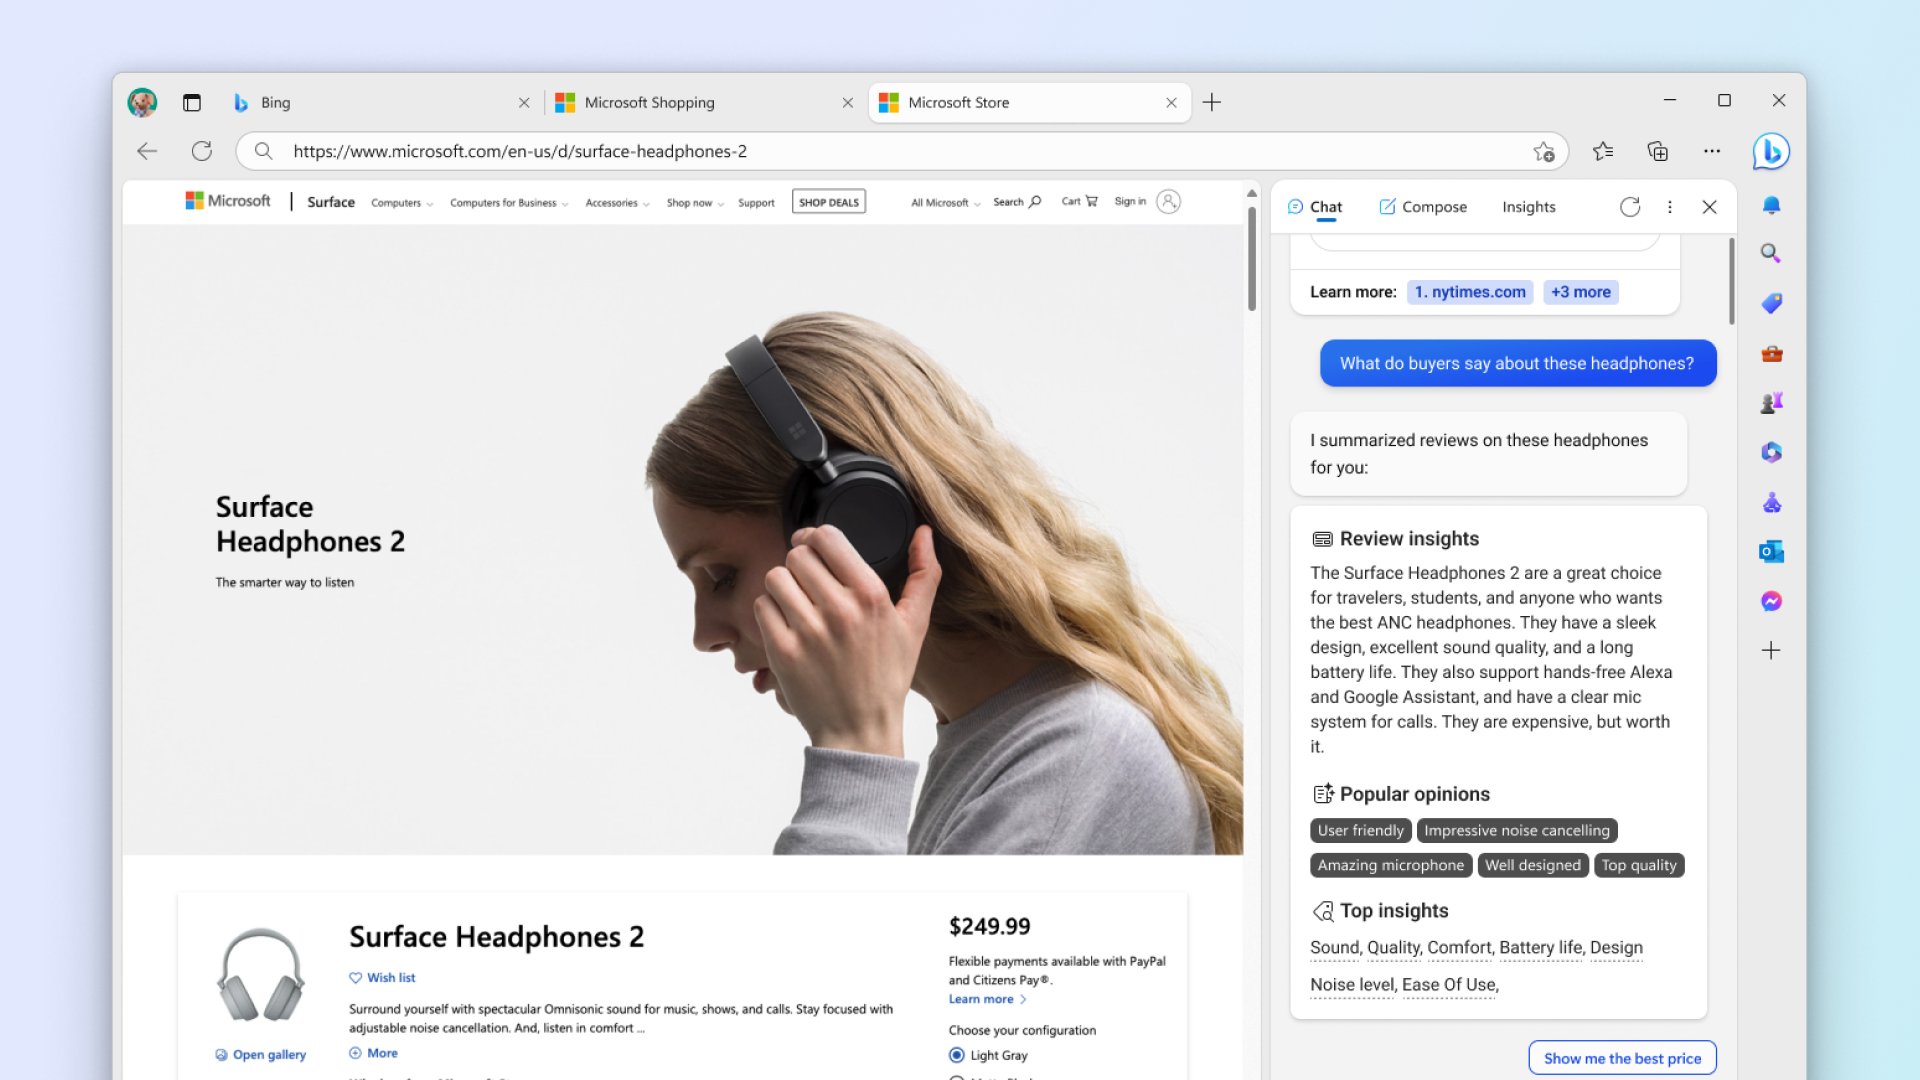
Task: Open Messenger from the Edge sidebar
Action: click(x=1771, y=601)
